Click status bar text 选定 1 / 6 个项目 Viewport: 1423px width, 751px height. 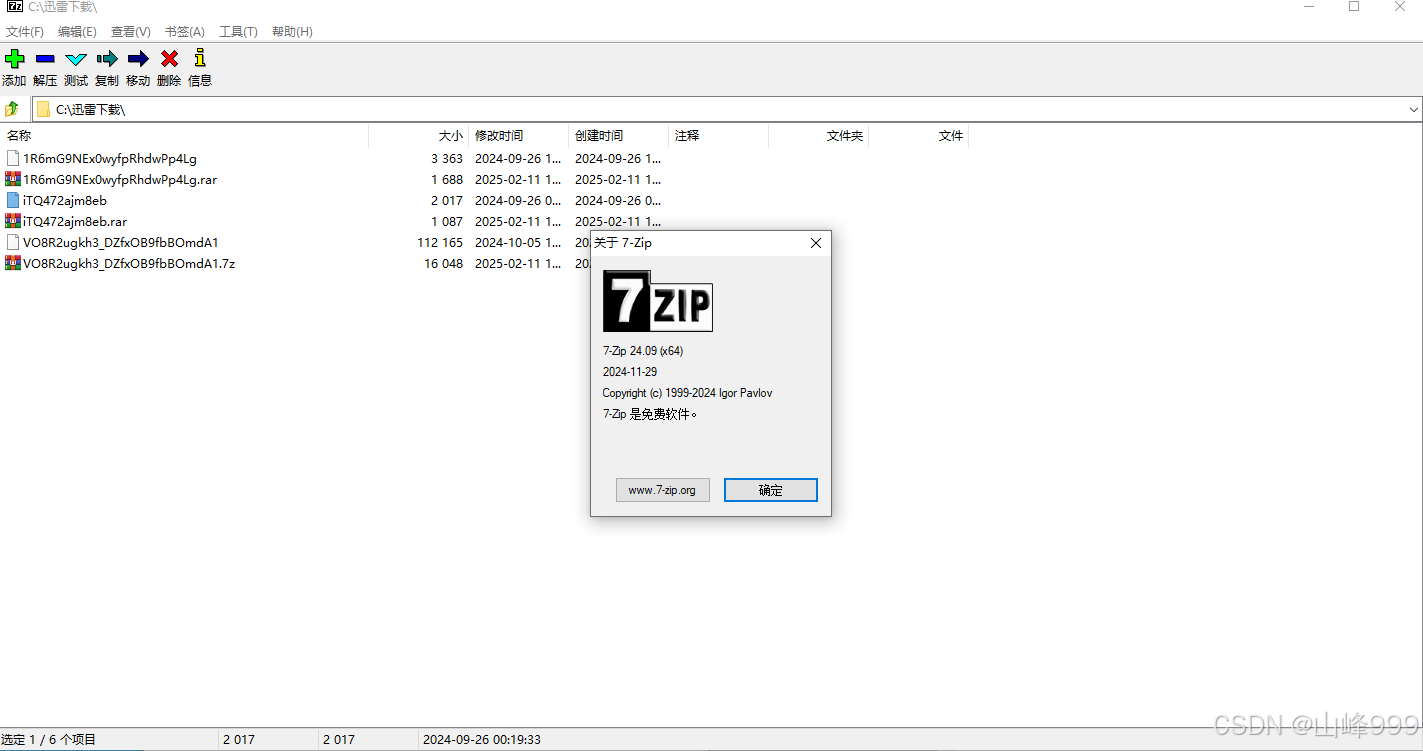click(48, 740)
